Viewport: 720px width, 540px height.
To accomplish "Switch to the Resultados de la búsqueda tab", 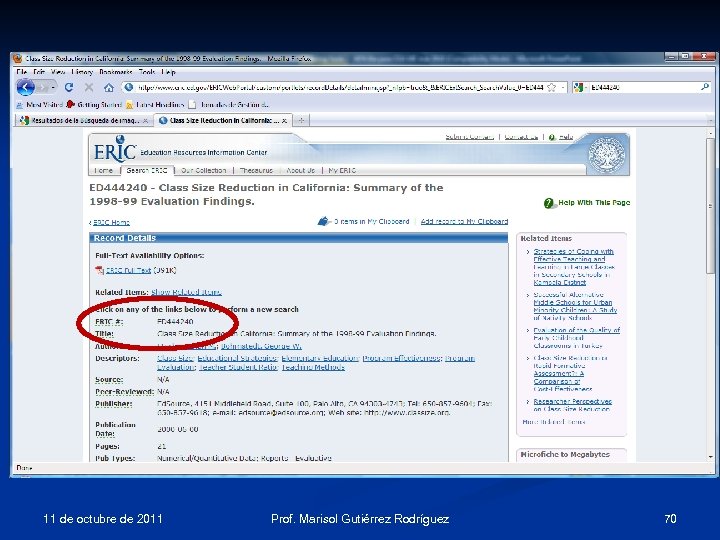I will [83, 121].
